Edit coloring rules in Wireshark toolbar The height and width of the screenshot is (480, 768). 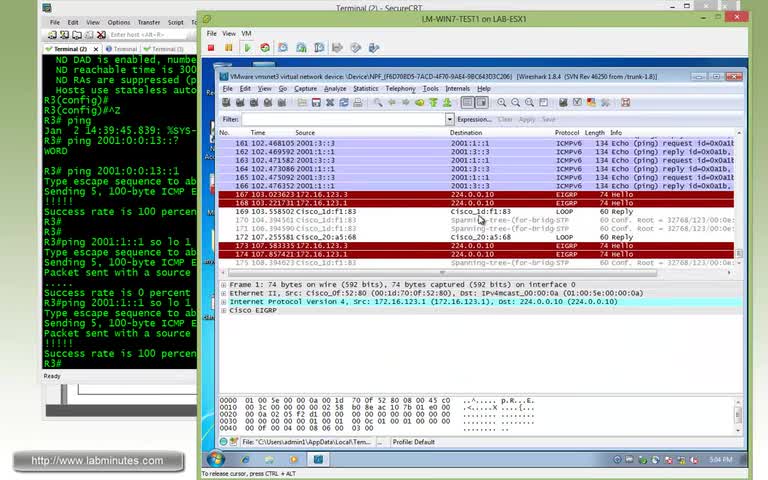pyautogui.click(x=591, y=102)
